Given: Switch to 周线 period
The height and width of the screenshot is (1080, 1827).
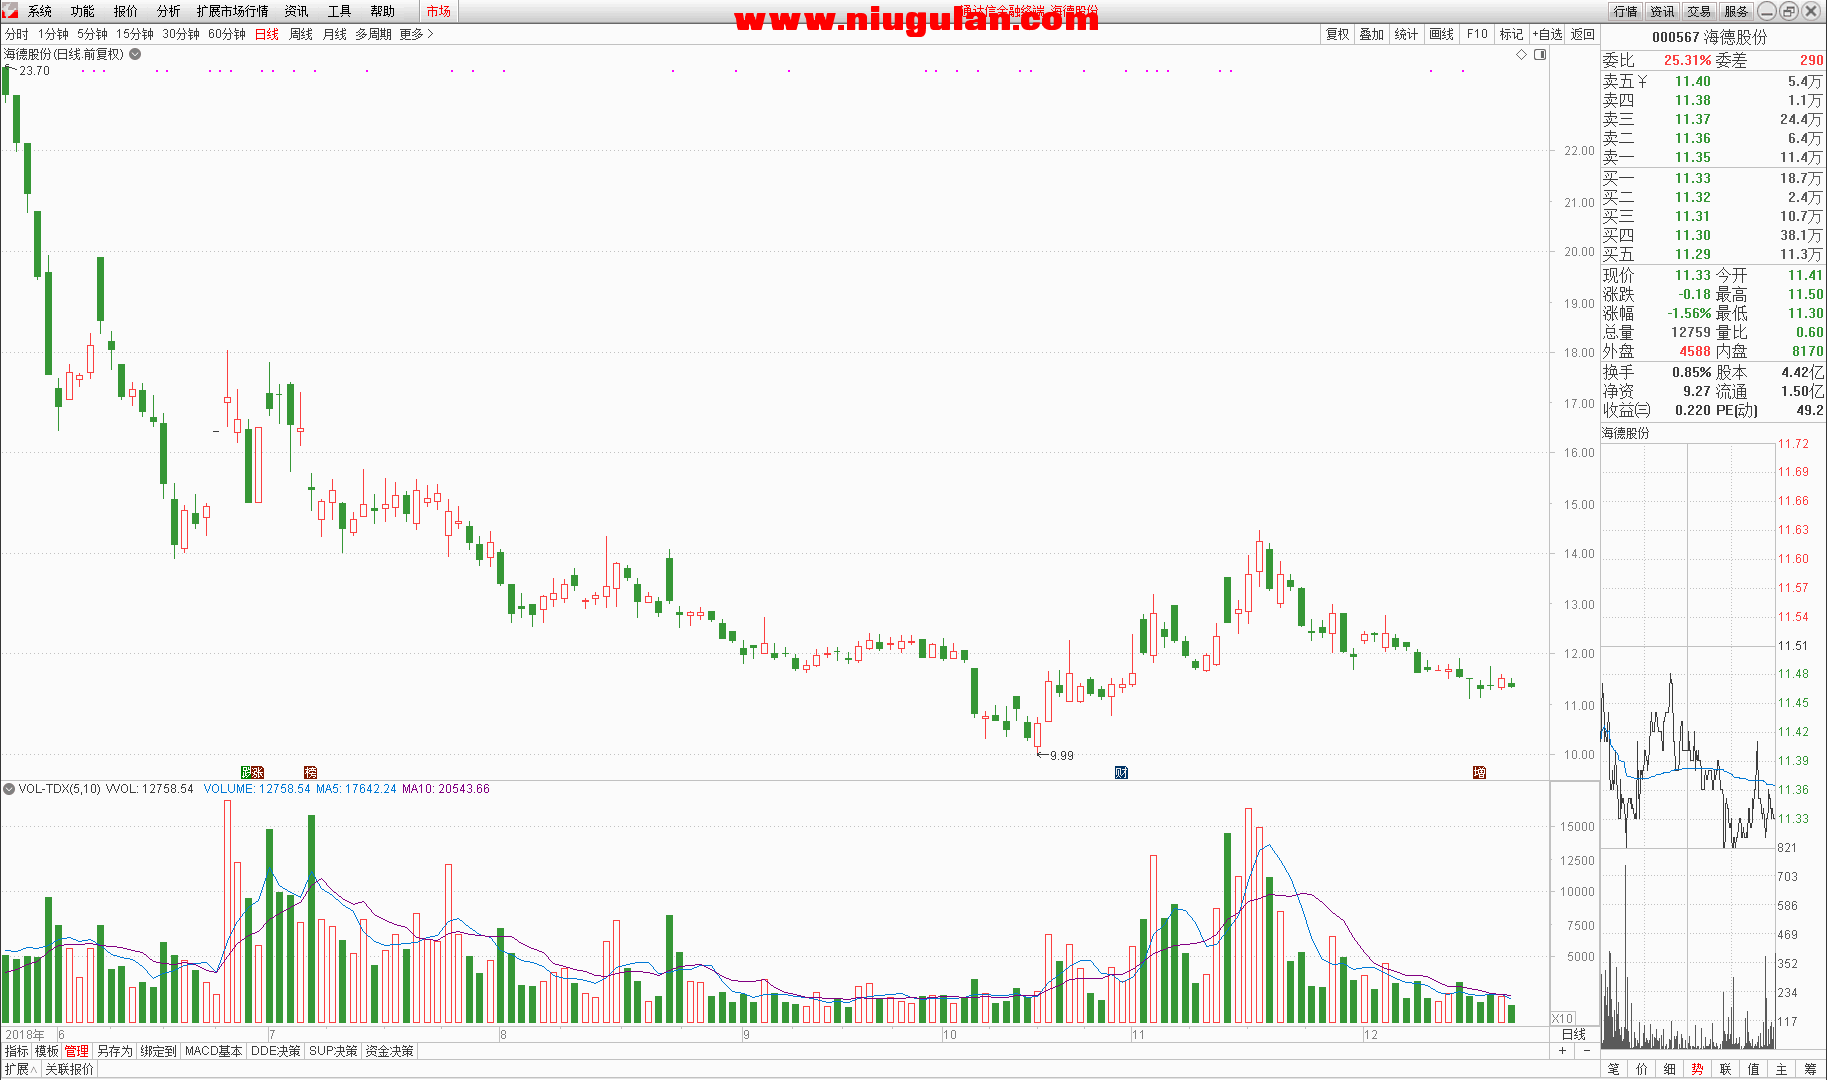Looking at the screenshot, I should point(301,34).
